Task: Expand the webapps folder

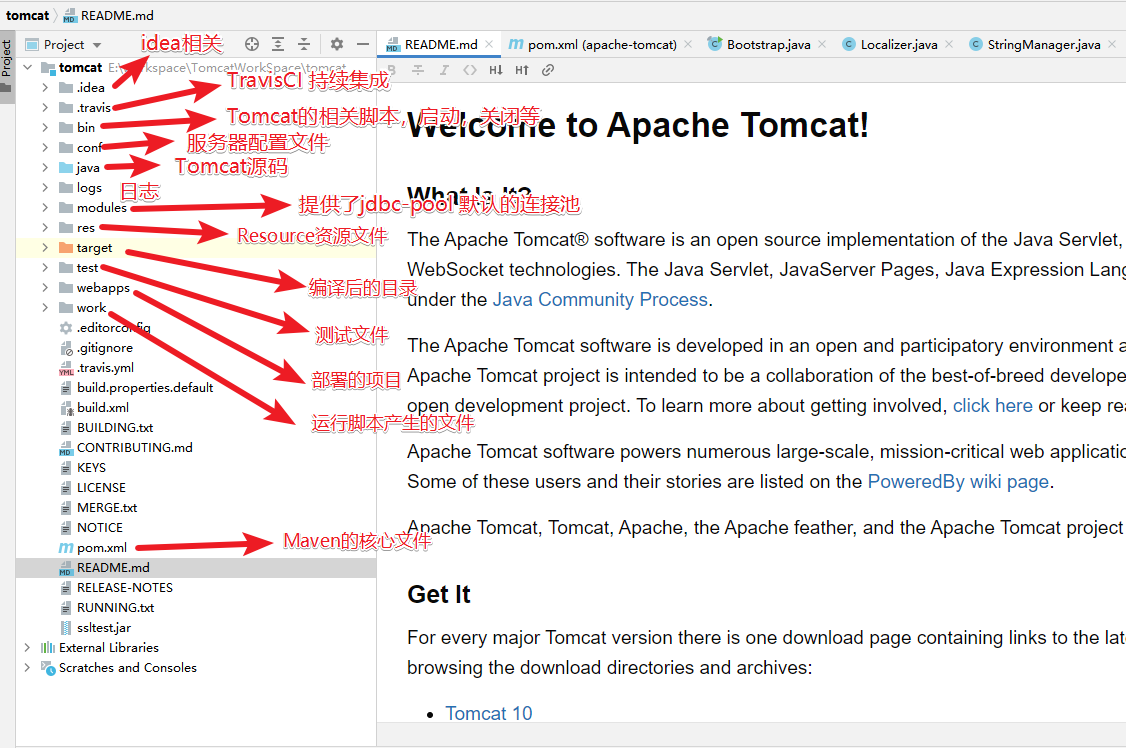Action: [x=45, y=288]
